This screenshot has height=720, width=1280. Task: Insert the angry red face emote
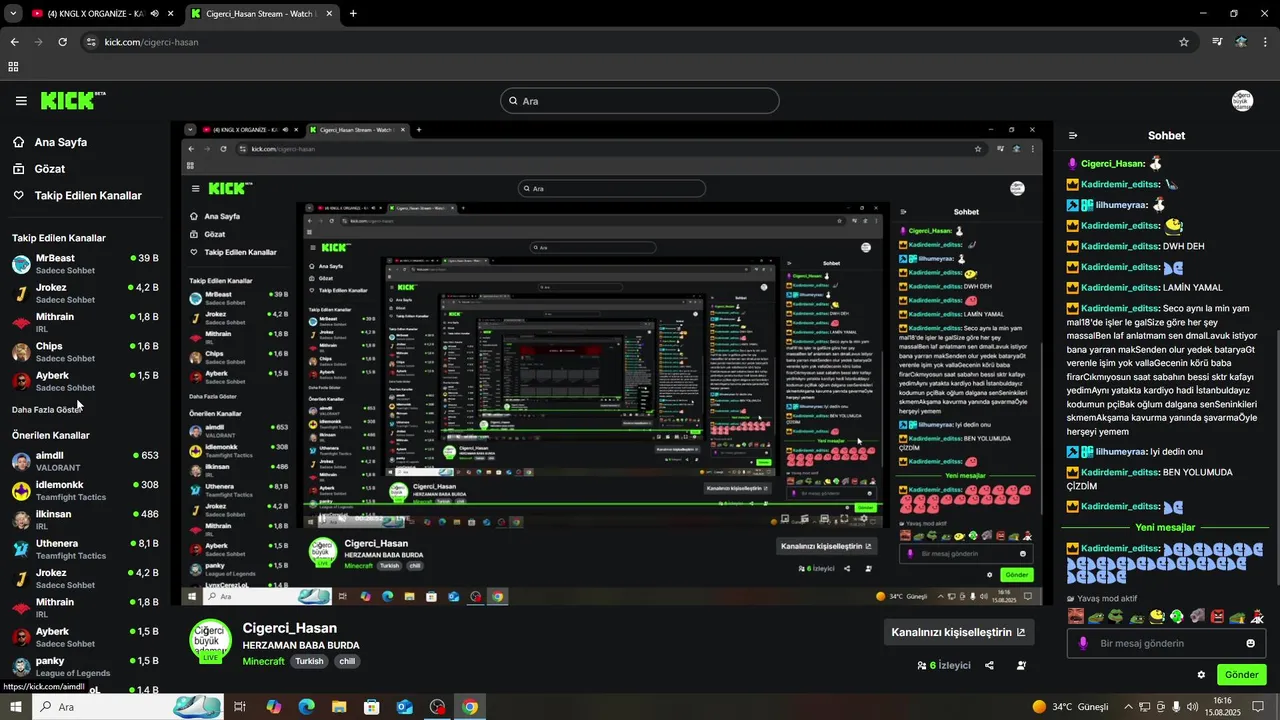[1217, 616]
